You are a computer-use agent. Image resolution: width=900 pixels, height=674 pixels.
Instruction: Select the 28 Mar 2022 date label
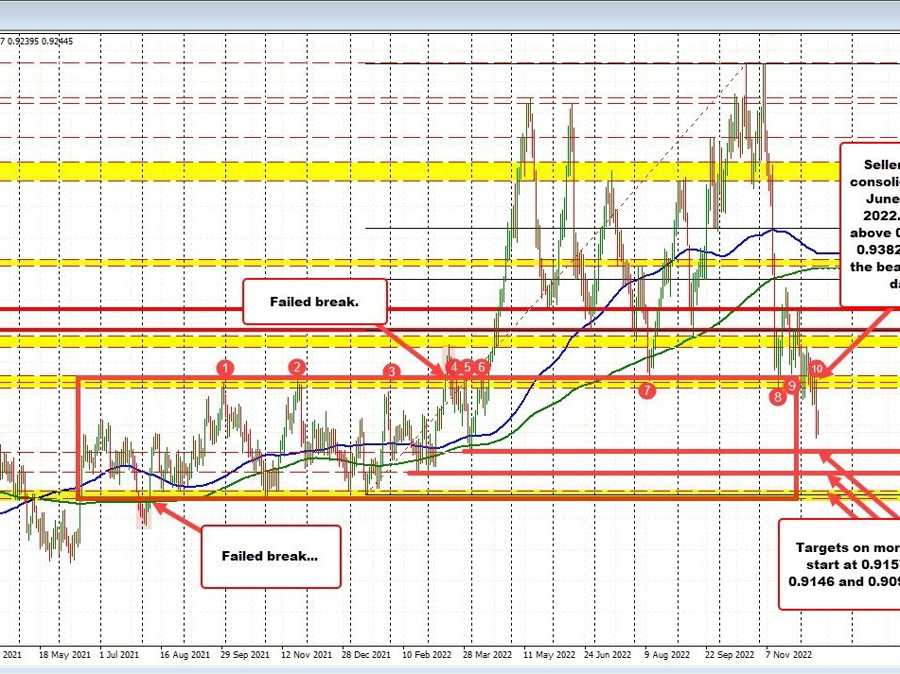pyautogui.click(x=486, y=656)
